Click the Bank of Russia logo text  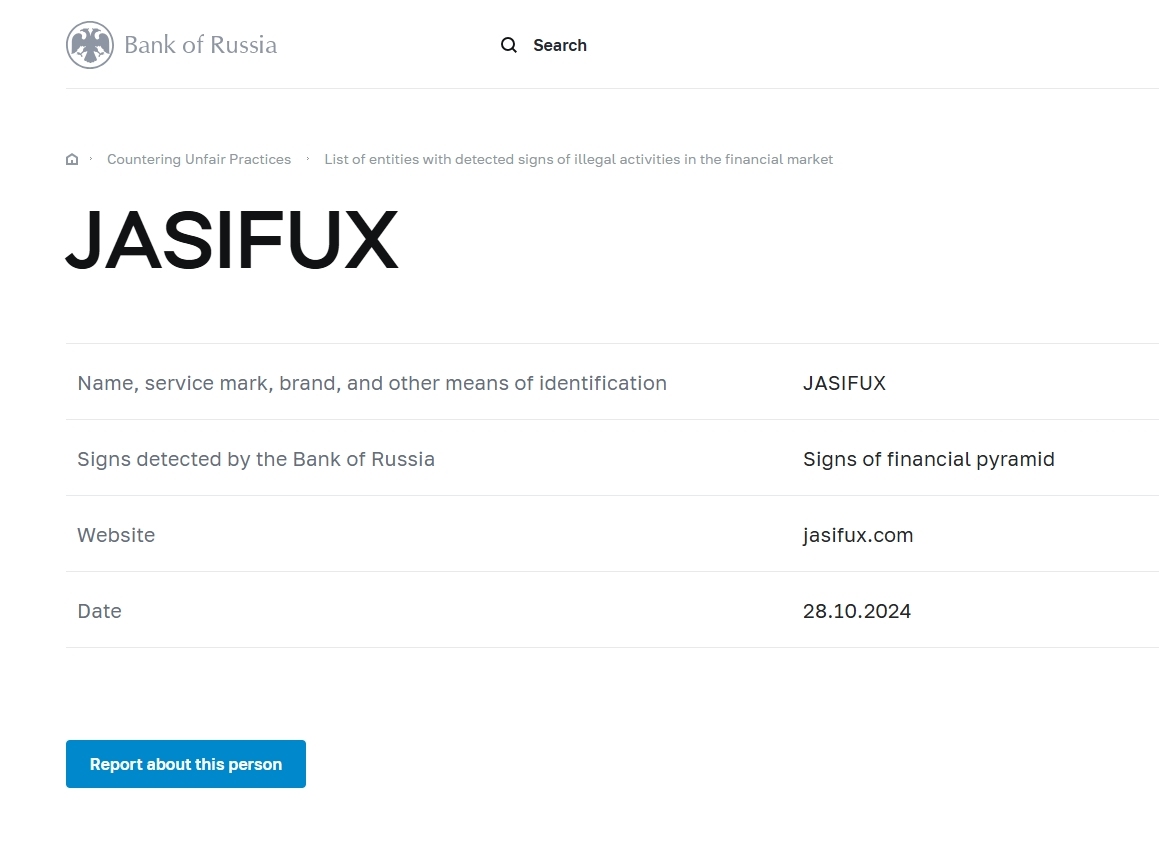click(200, 45)
